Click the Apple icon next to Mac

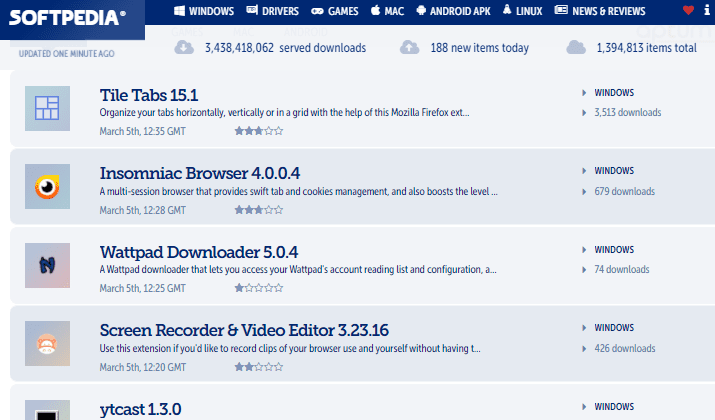pyautogui.click(x=375, y=10)
